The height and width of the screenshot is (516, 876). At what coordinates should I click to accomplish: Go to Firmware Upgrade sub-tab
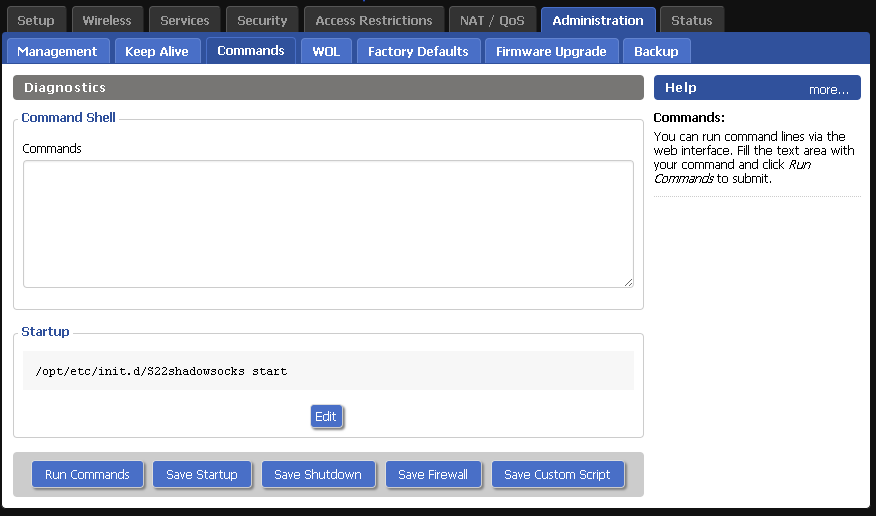click(x=551, y=51)
